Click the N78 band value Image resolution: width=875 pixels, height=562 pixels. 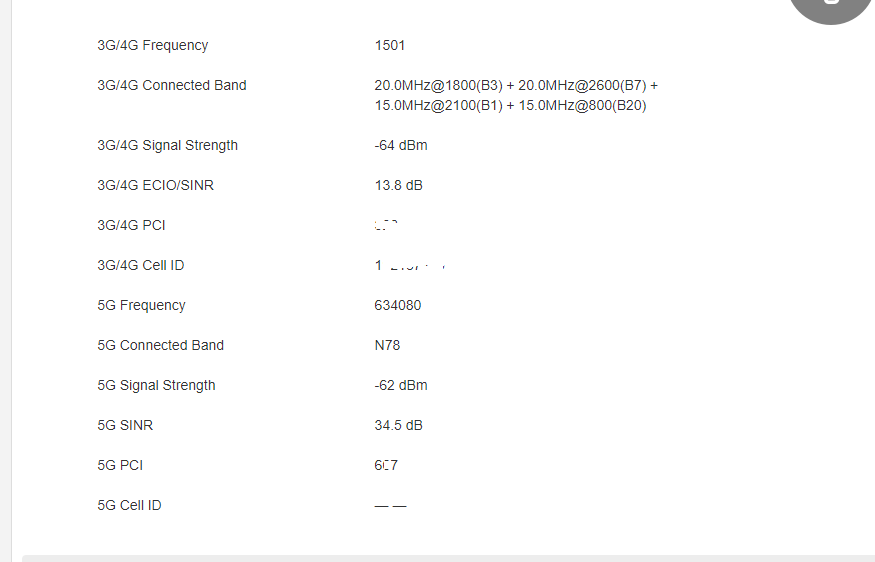[x=387, y=345]
